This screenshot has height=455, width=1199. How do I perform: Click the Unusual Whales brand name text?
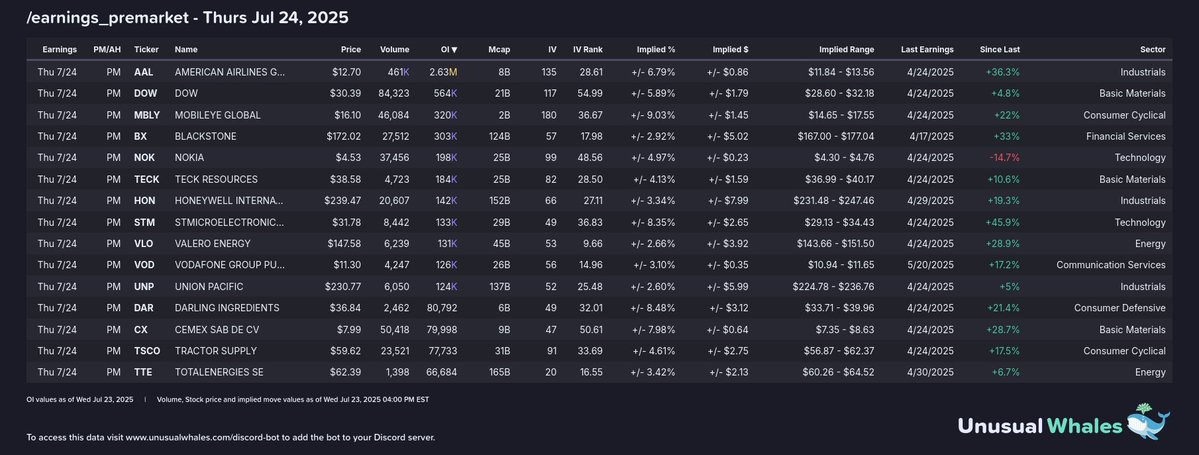1040,425
